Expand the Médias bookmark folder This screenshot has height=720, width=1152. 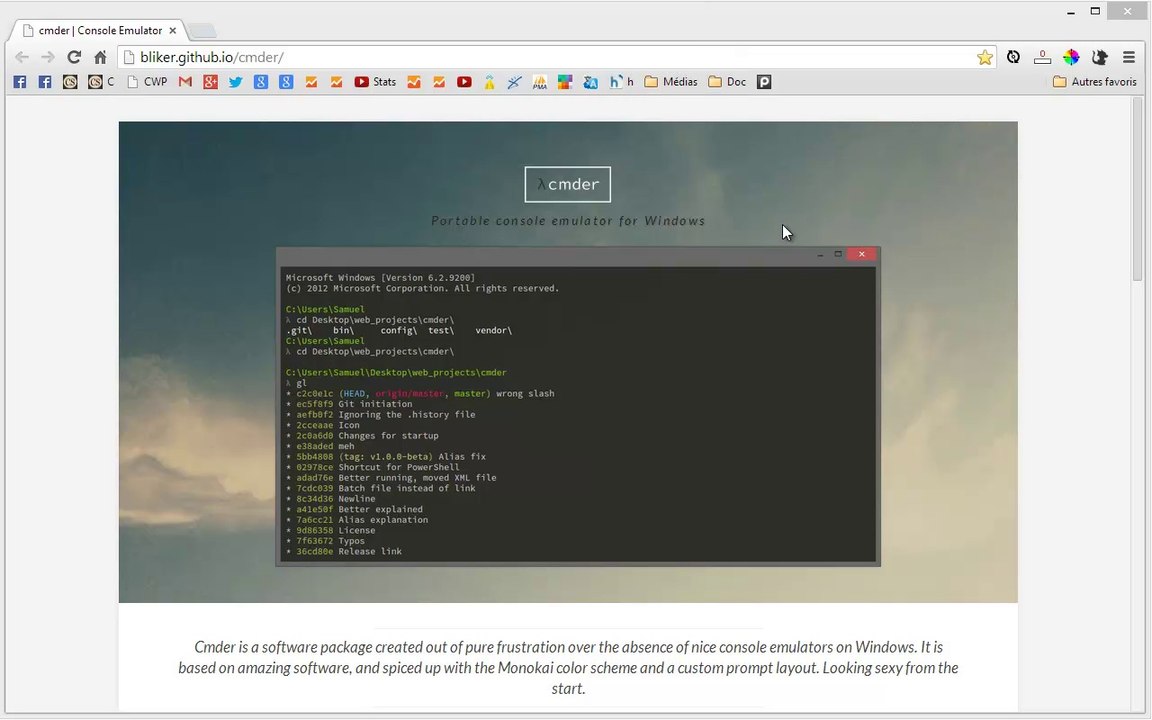671,82
